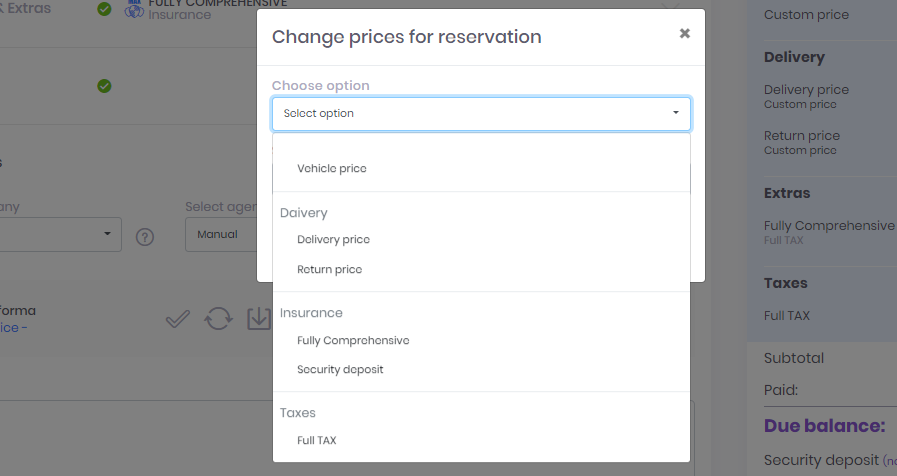Click green check beside Fully Comprehensive
This screenshot has width=897, height=476.
tap(104, 9)
